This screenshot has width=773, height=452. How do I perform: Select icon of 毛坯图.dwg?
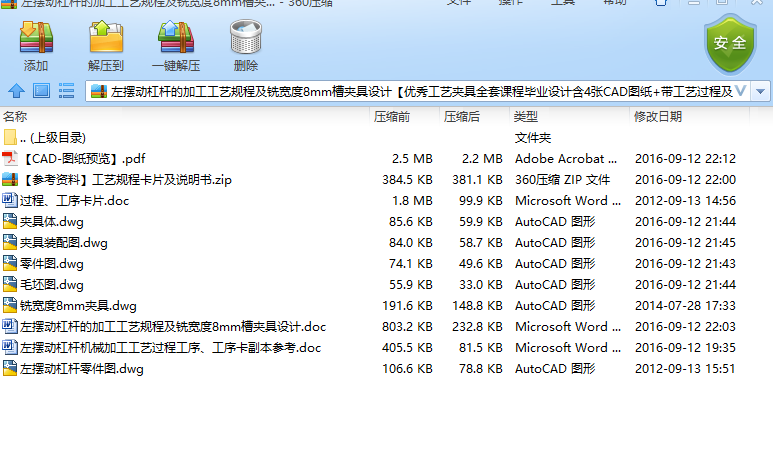pyautogui.click(x=10, y=284)
